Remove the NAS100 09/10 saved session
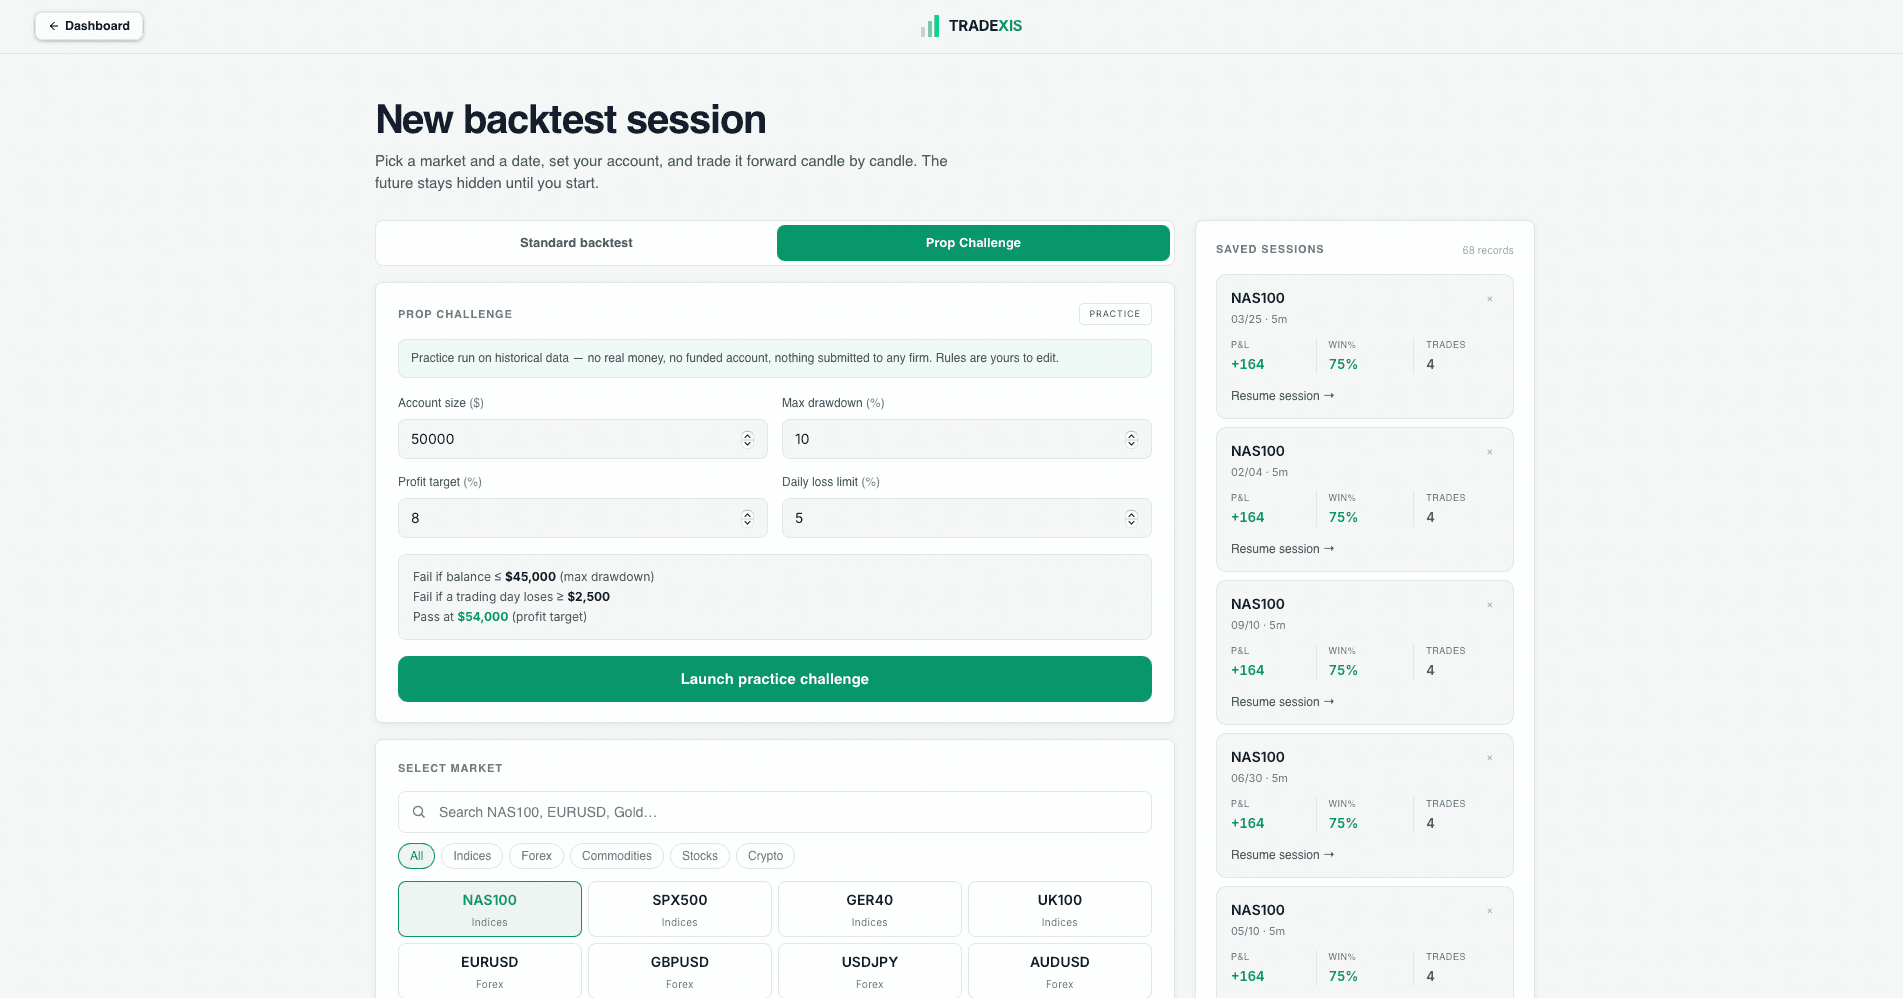1903x998 pixels. click(x=1489, y=605)
